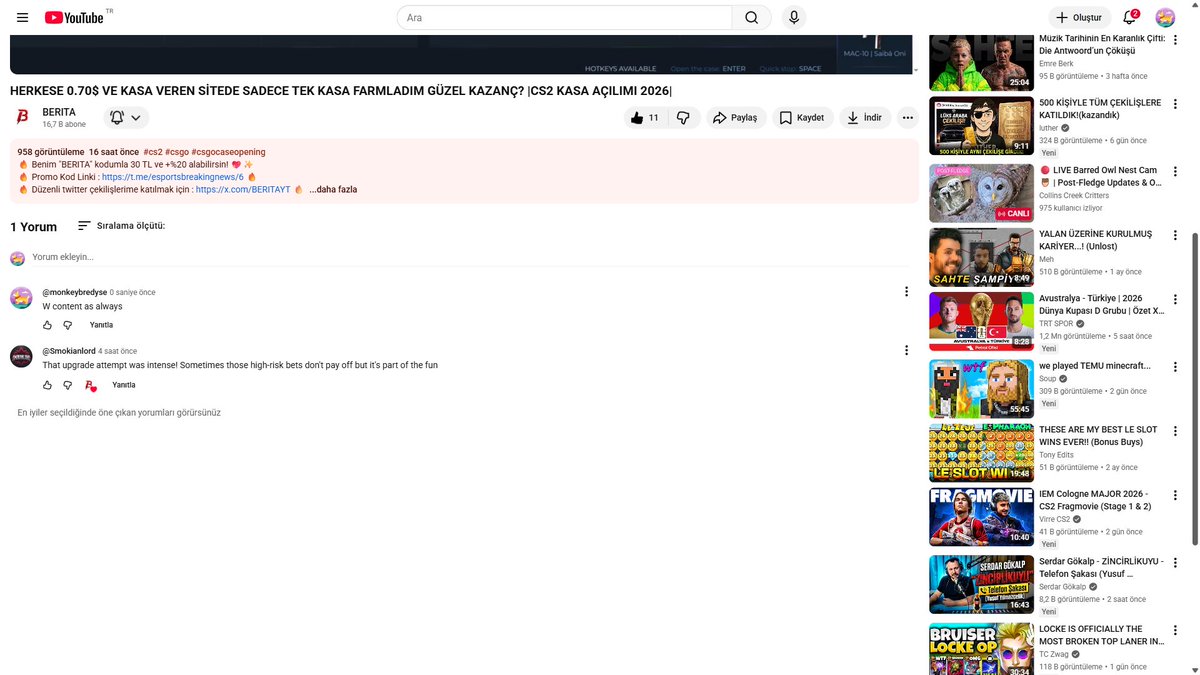
Task: Open menu for TEMU minecraft video
Action: tap(1174, 367)
